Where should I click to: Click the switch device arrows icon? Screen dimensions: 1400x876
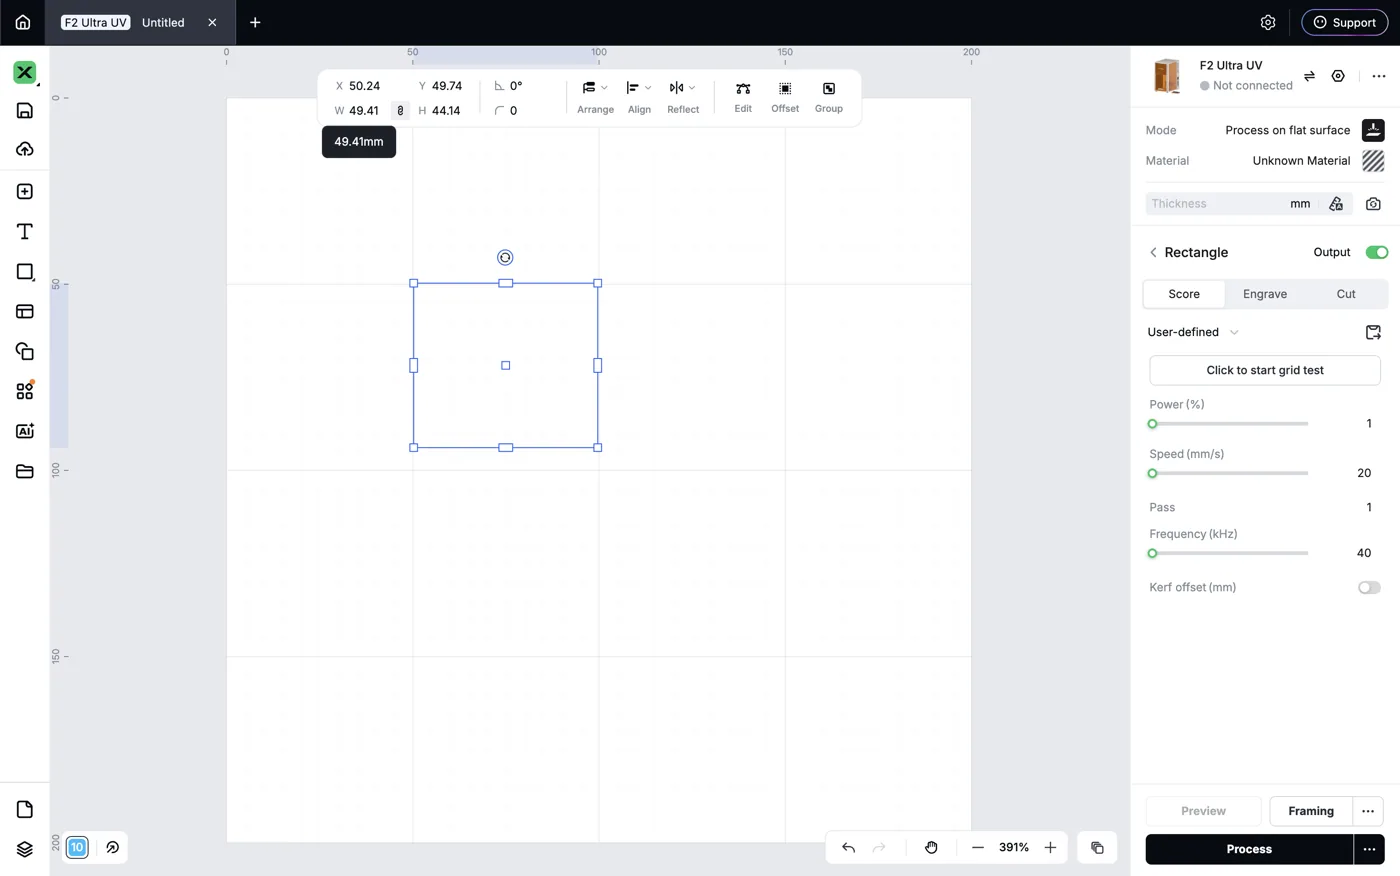pyautogui.click(x=1309, y=76)
